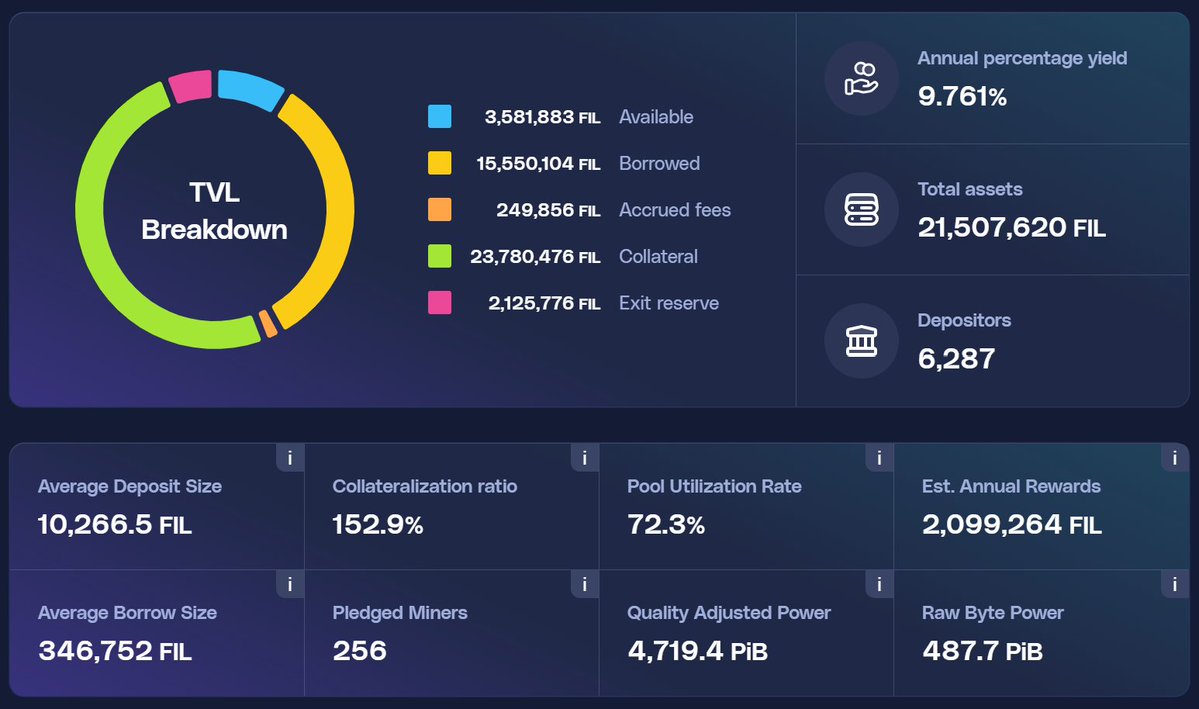Select the green Collateral legend swatch

[439, 256]
